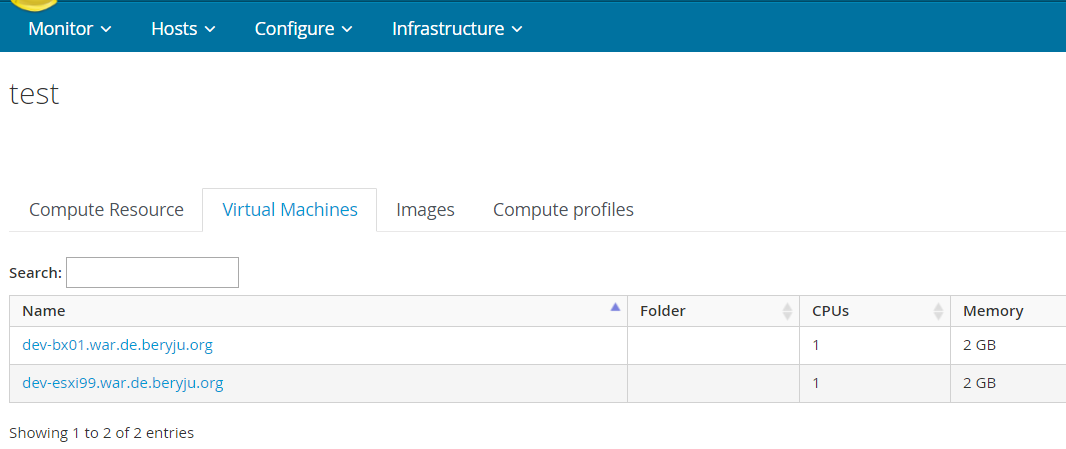Switch to the Compute Resource tab

coord(106,210)
